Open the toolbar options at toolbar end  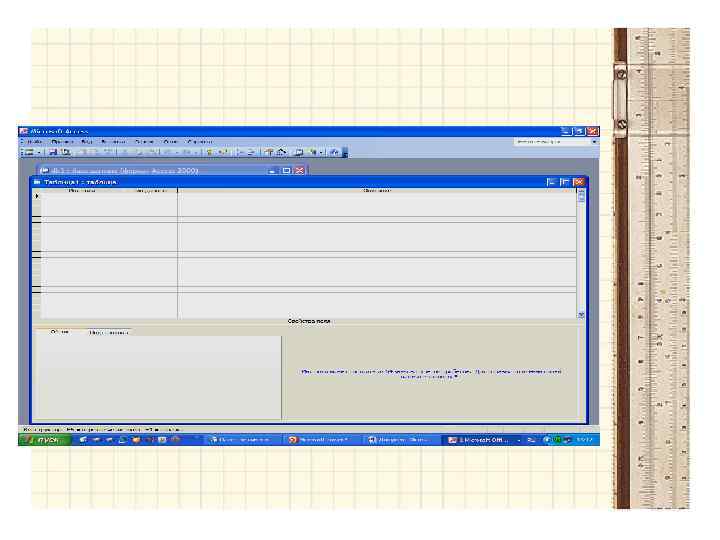point(345,152)
